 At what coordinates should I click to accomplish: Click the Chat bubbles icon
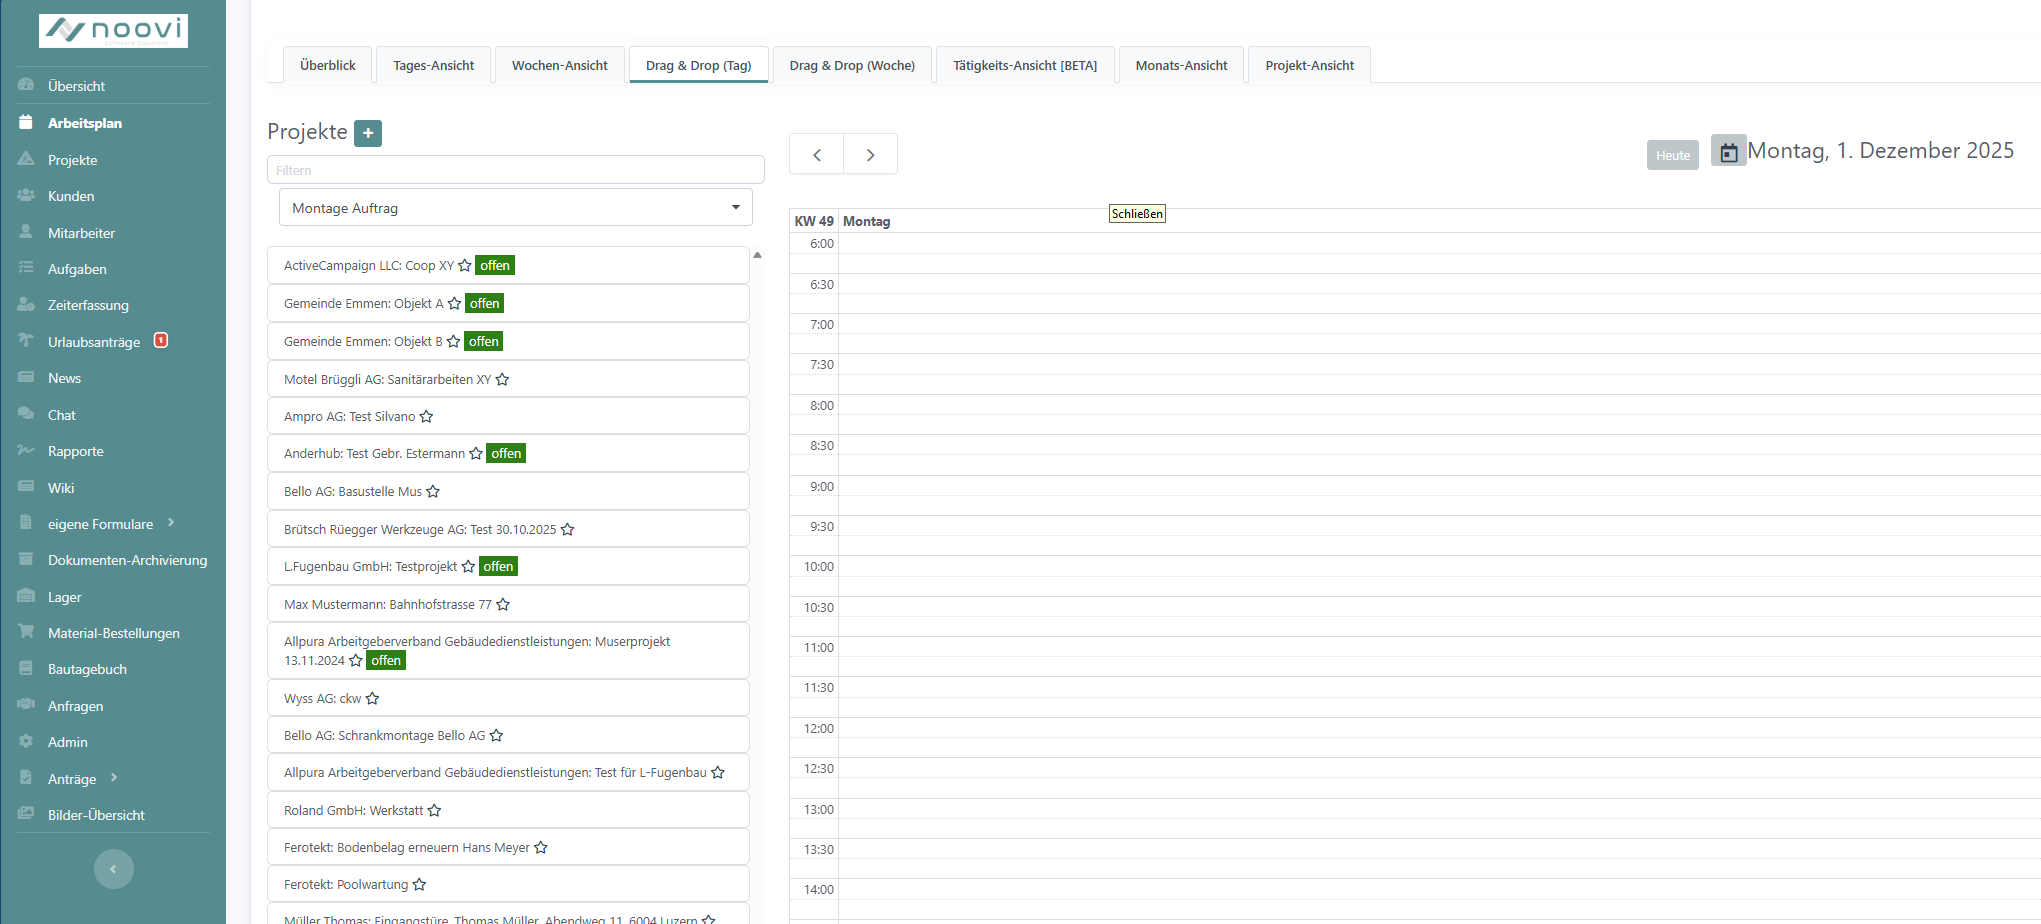26,414
